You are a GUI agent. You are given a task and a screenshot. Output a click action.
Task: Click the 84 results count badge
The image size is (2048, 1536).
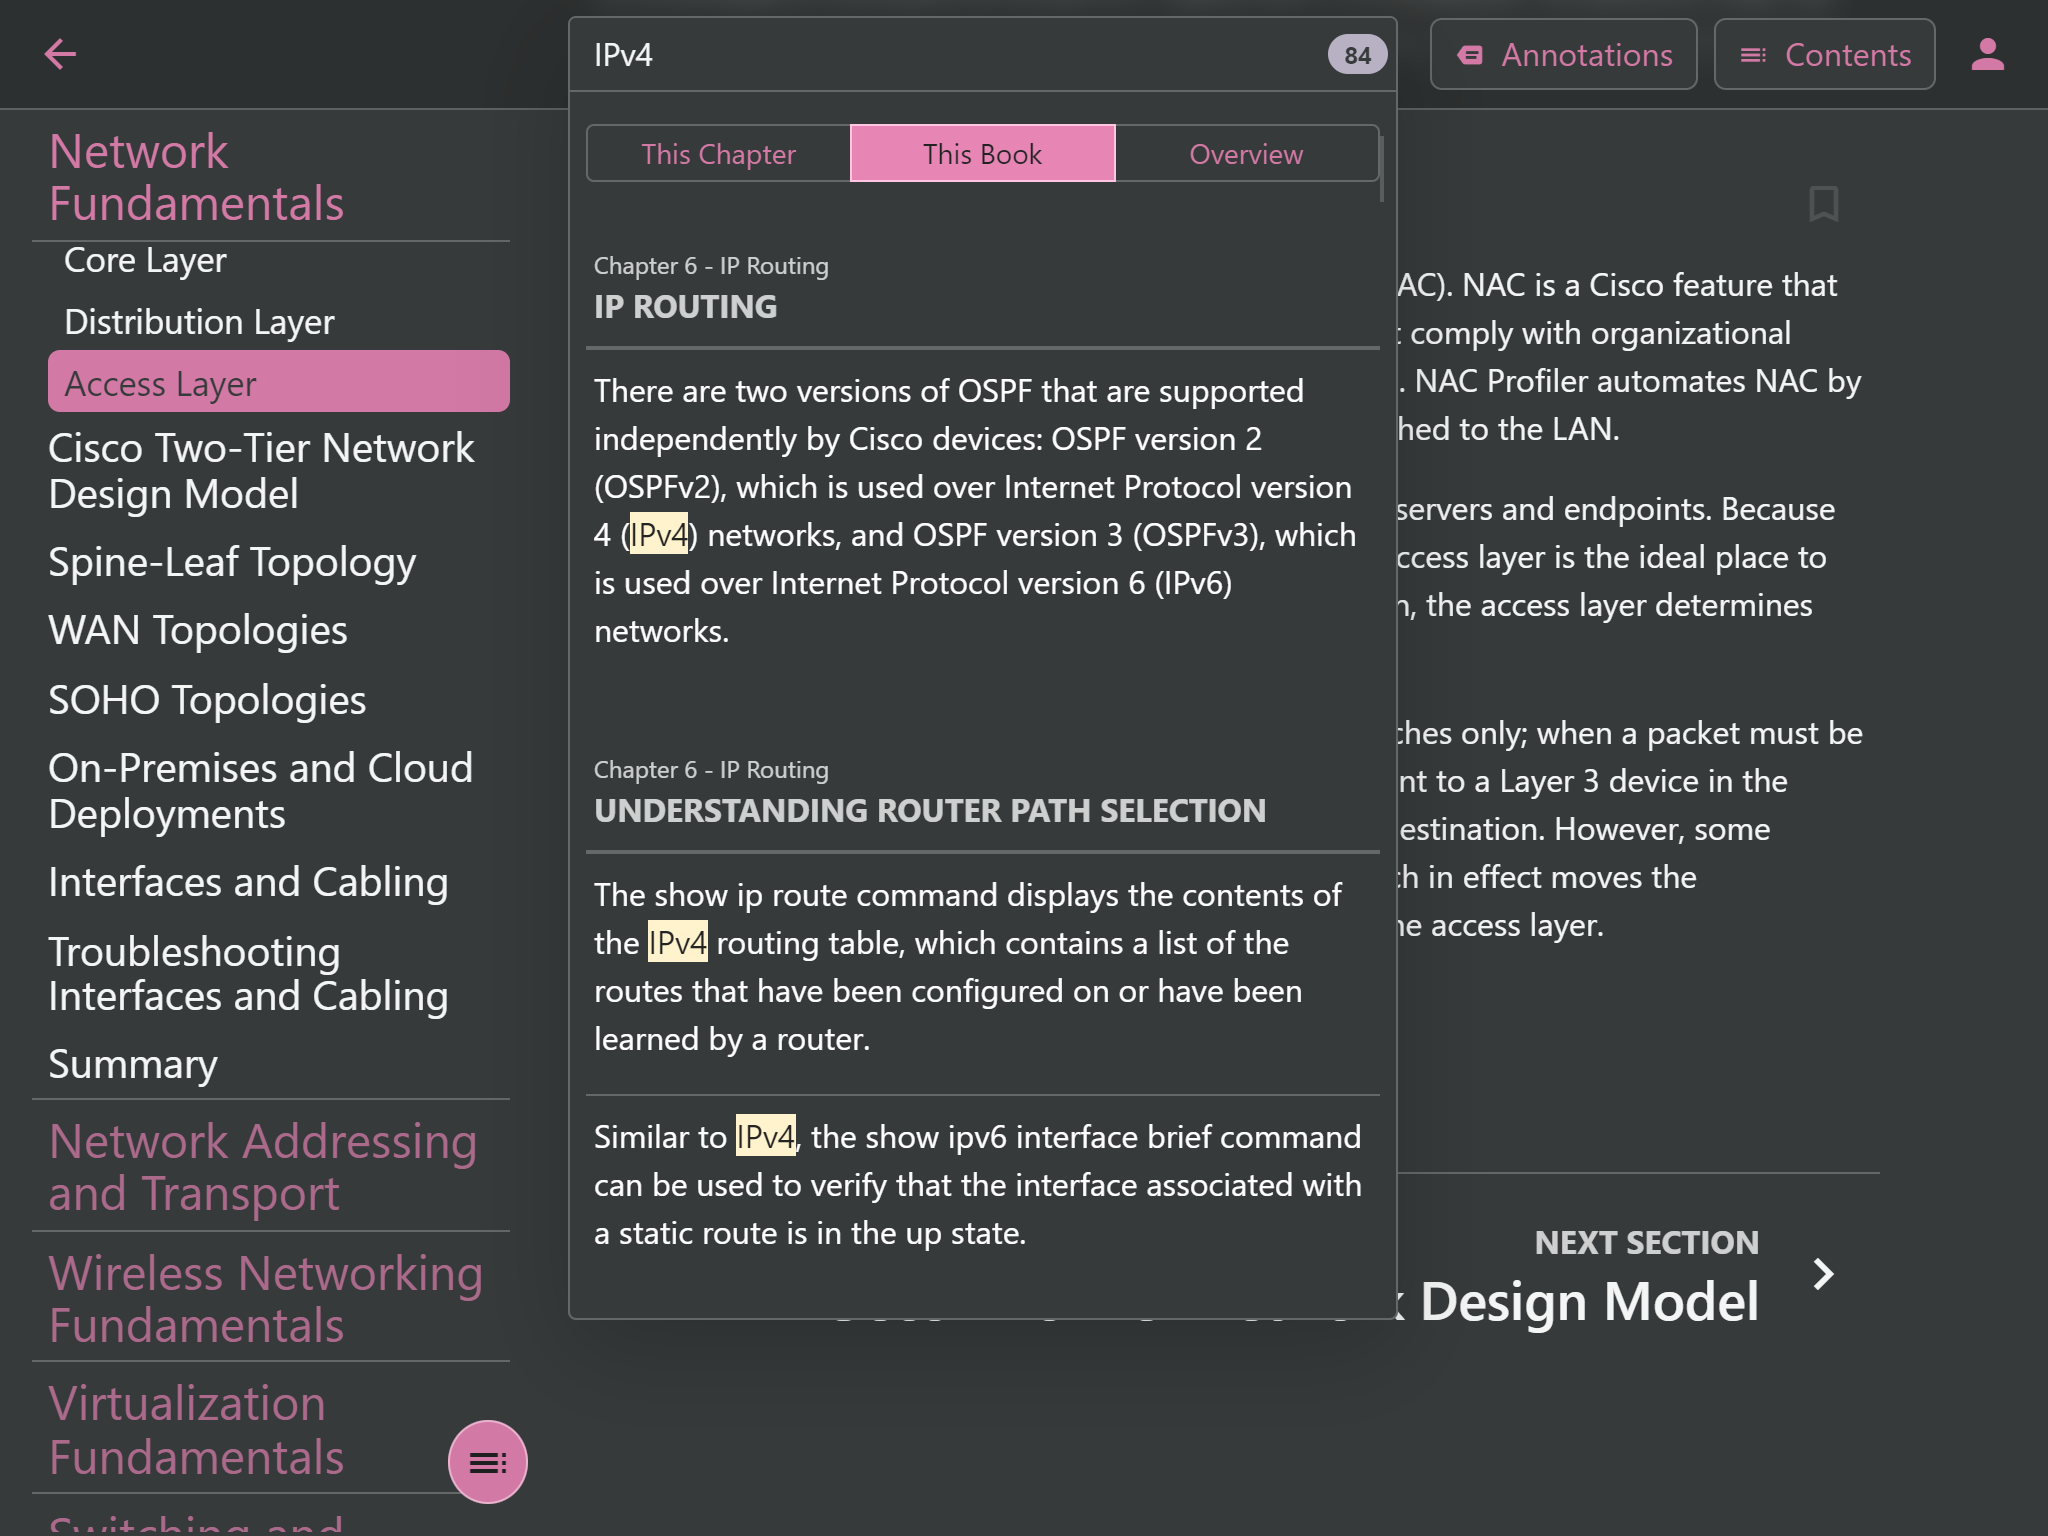point(1356,55)
